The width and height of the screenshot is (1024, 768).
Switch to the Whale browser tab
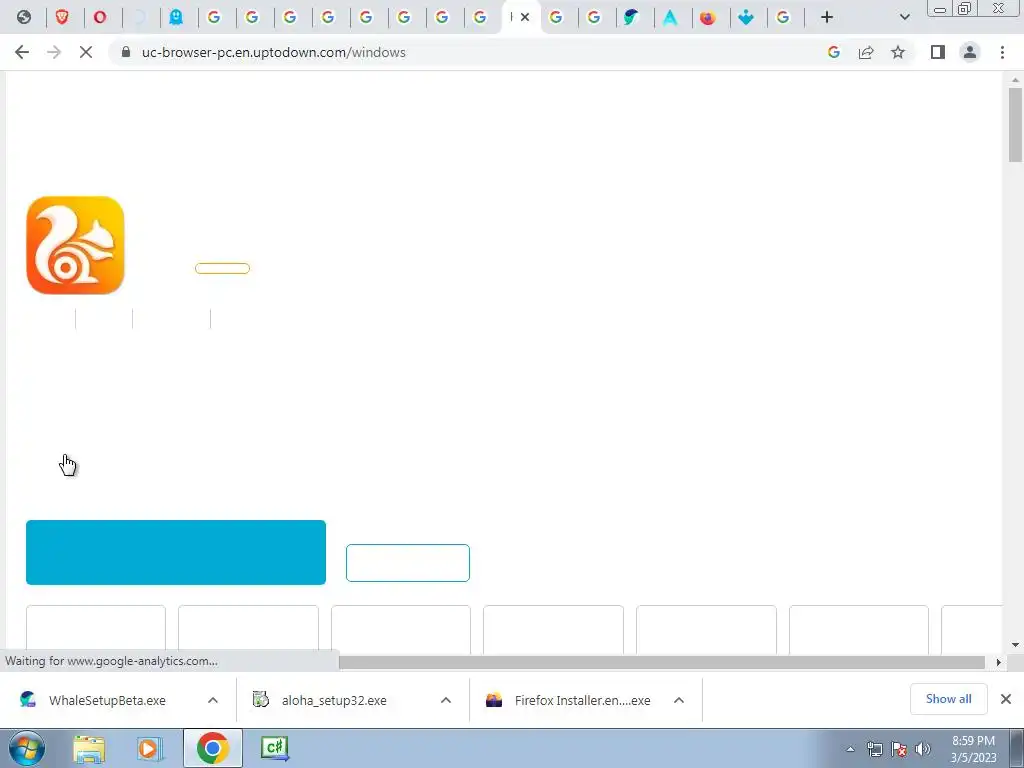click(x=631, y=18)
